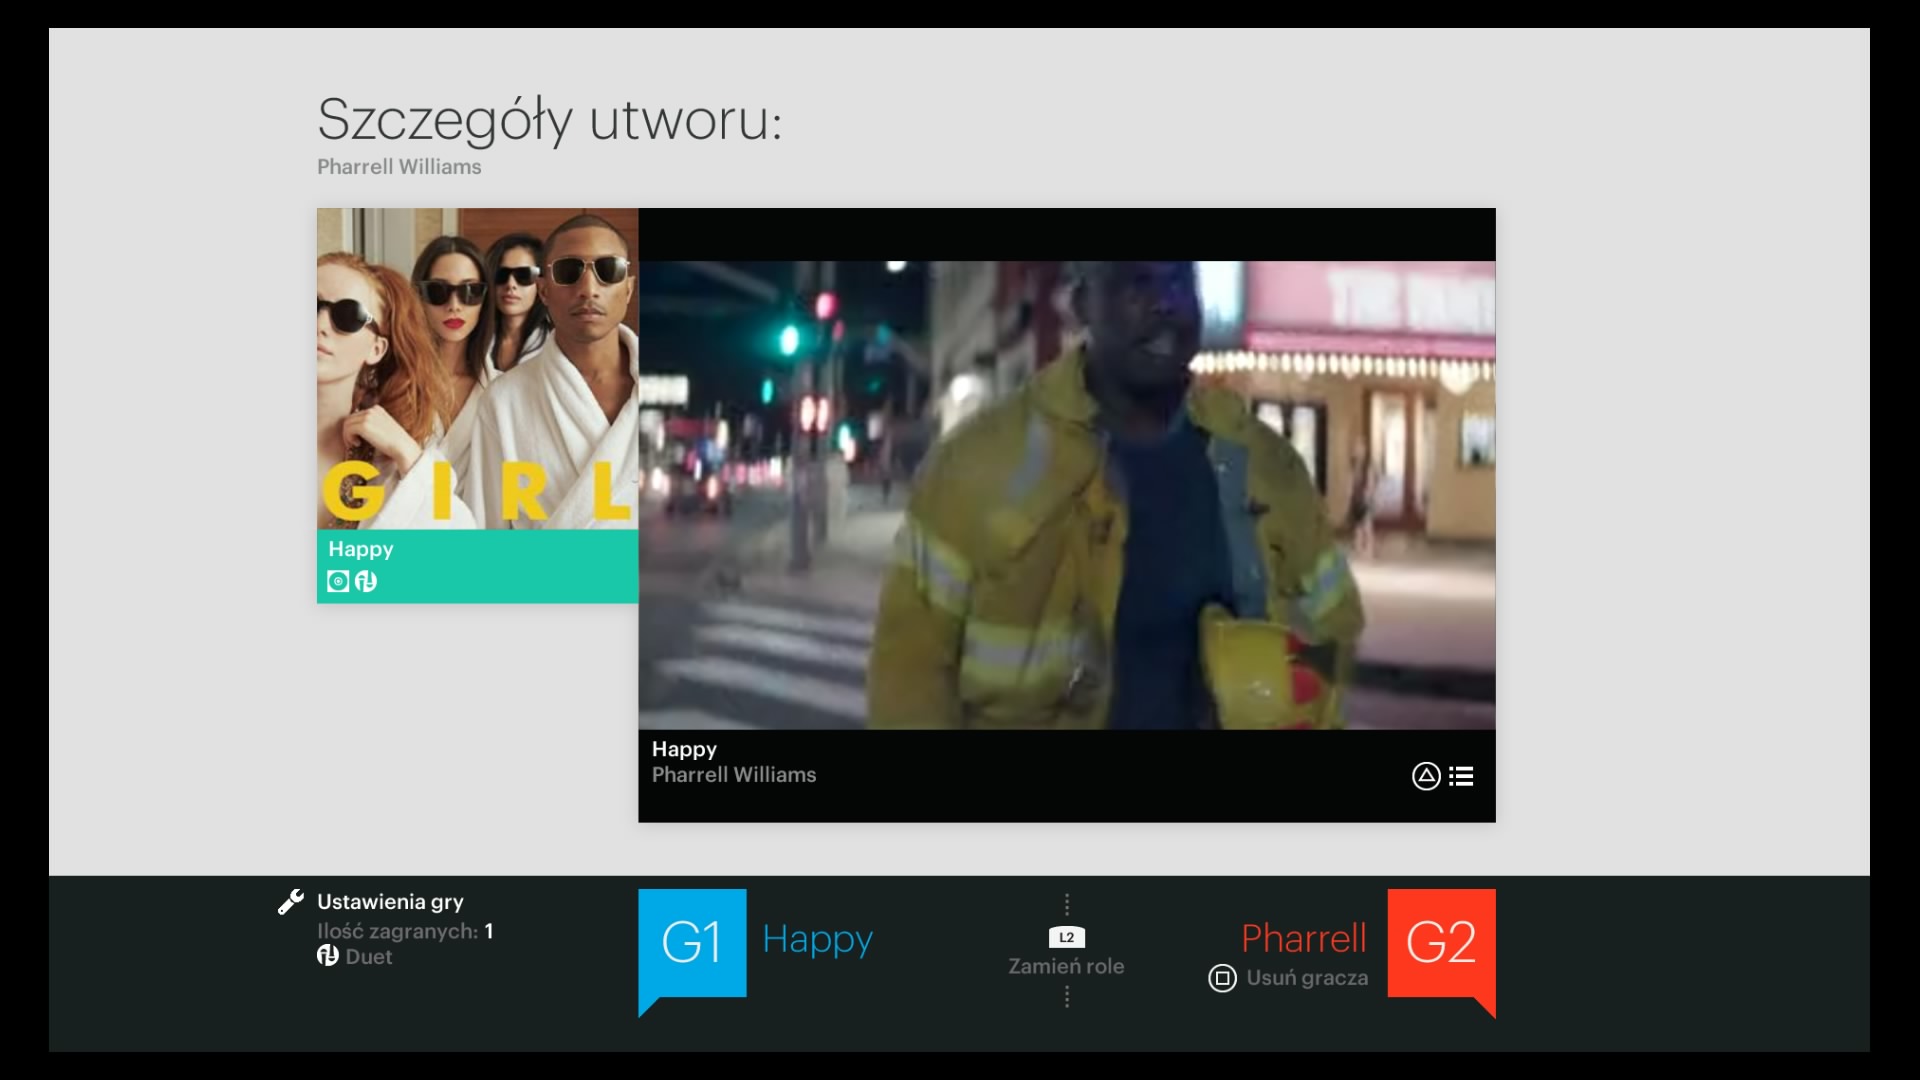Click the Duet mode label
Image resolution: width=1920 pixels, height=1080 pixels.
pos(368,957)
